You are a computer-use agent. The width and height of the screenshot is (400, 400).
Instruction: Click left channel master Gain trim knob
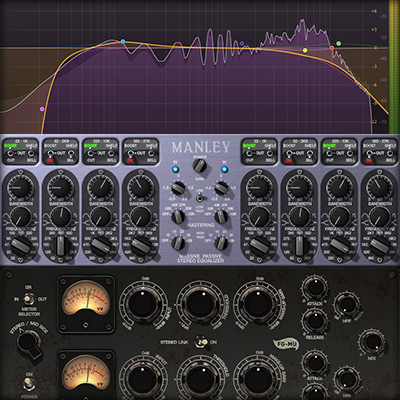(178, 188)
